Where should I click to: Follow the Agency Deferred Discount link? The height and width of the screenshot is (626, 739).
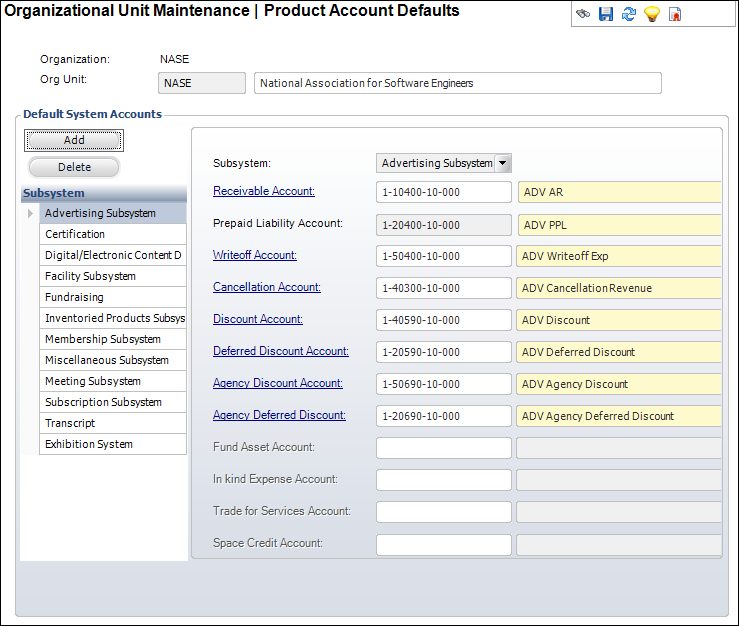pos(279,415)
